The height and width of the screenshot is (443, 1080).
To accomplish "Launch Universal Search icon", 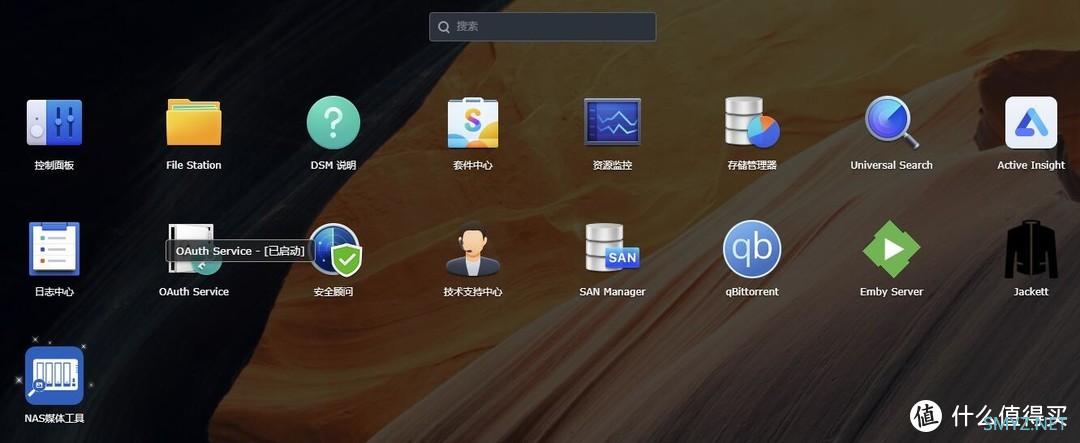I will pos(891,123).
